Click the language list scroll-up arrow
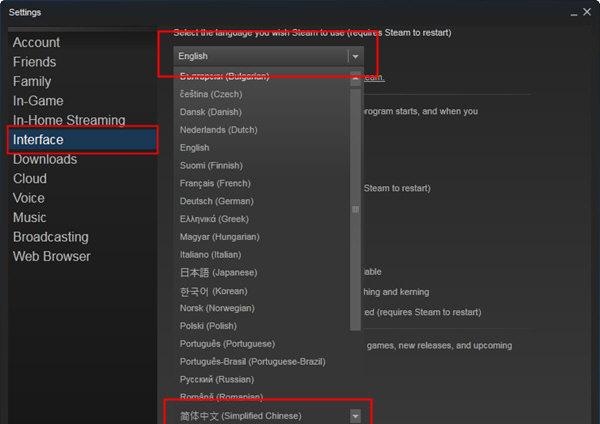Viewport: 600px width, 424px height. point(355,78)
